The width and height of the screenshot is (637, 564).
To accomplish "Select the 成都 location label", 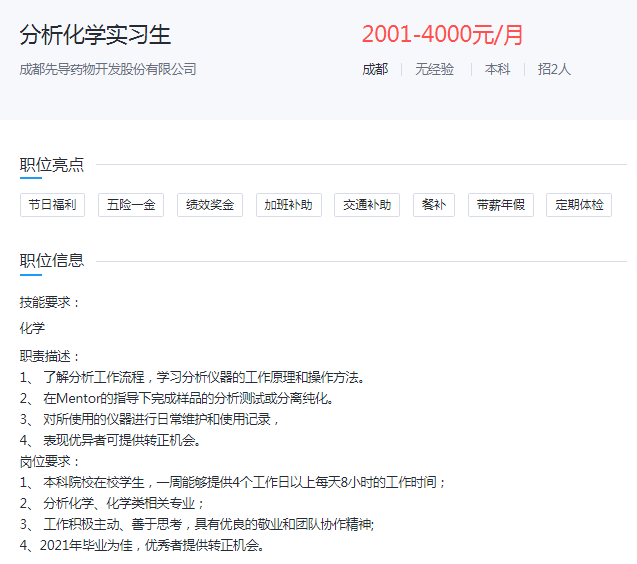I will click(x=374, y=70).
